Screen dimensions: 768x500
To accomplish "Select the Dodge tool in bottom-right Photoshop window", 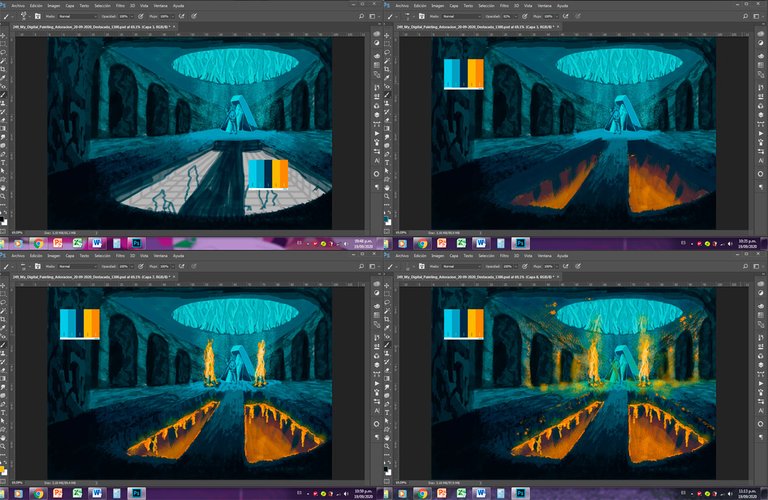I will pyautogui.click(x=389, y=395).
